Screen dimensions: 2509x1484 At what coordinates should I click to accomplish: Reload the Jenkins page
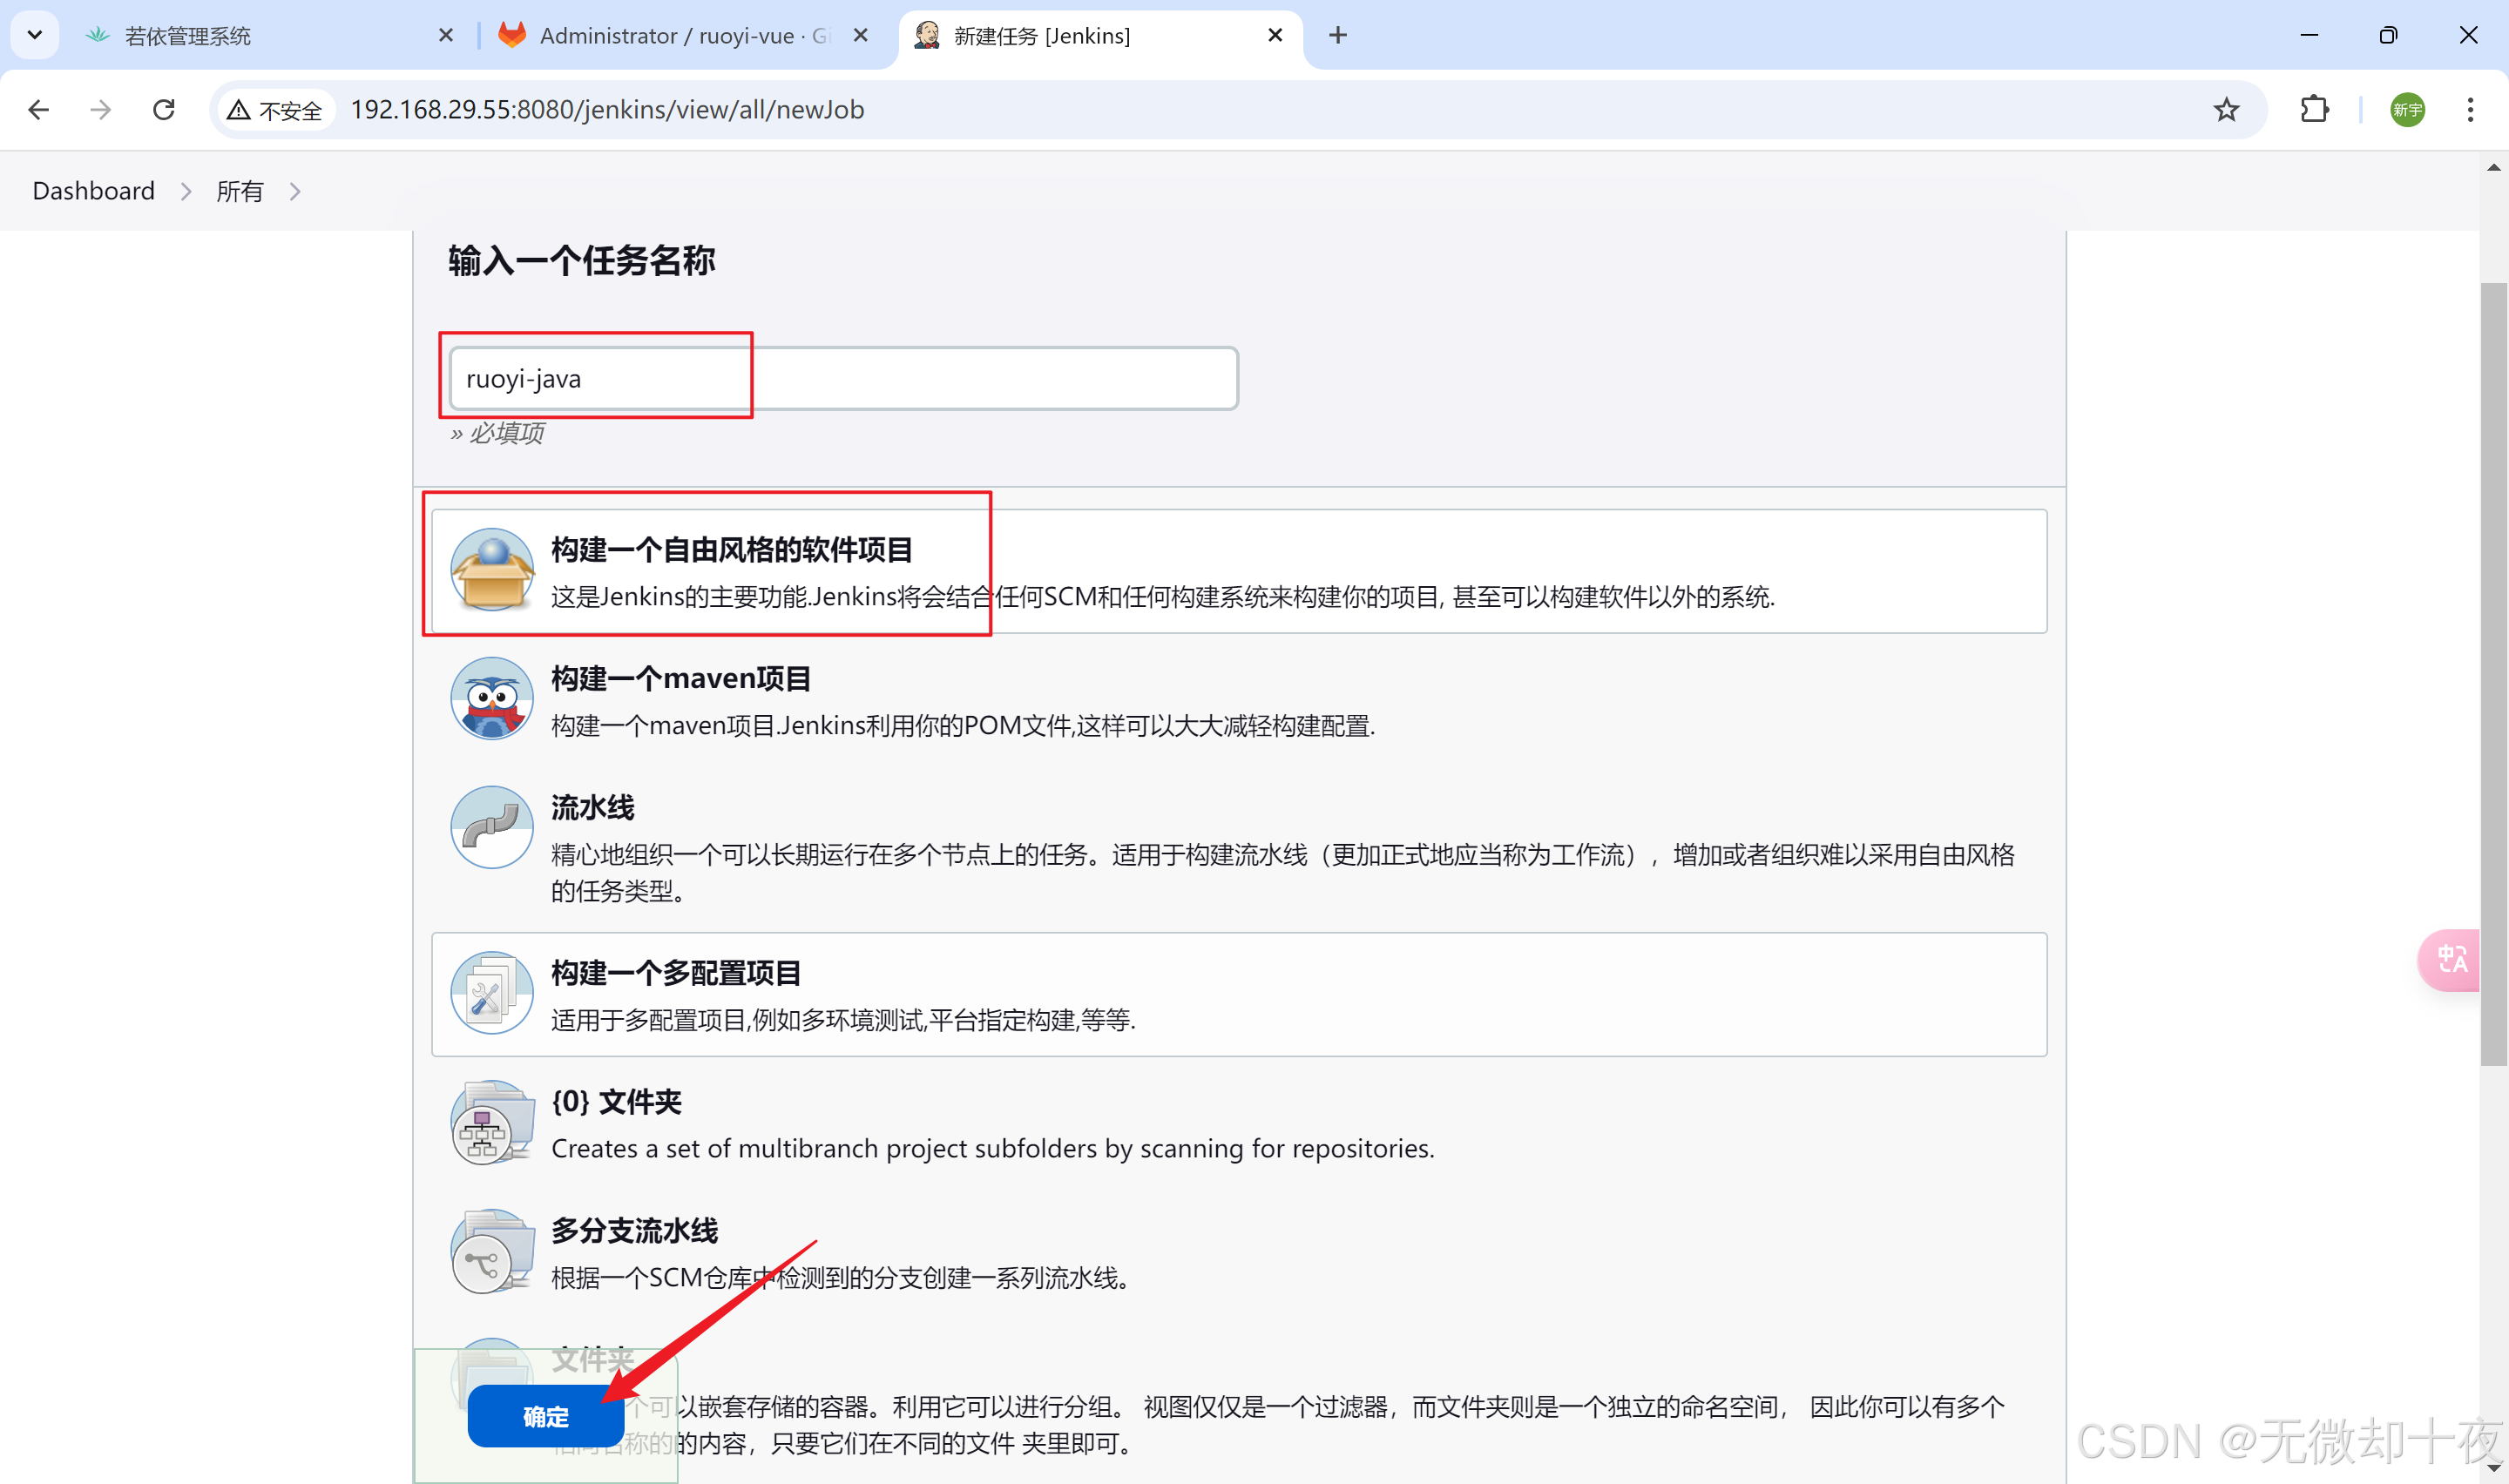(164, 110)
